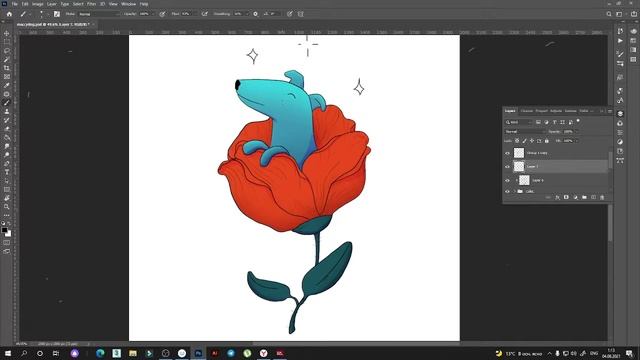Open smoothing options gear icon

tap(256, 14)
